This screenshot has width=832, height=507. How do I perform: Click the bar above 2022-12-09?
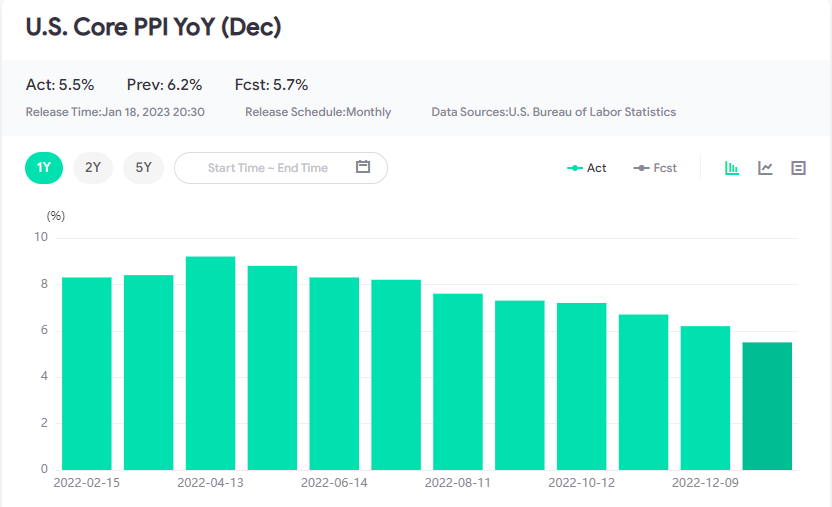click(705, 397)
